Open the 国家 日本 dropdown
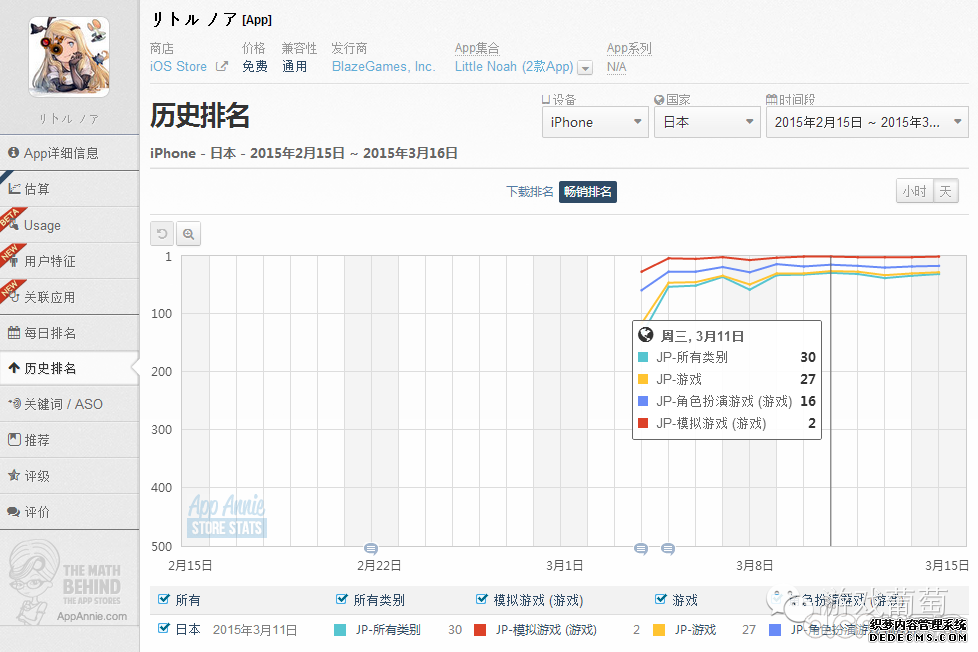978x652 pixels. (707, 122)
